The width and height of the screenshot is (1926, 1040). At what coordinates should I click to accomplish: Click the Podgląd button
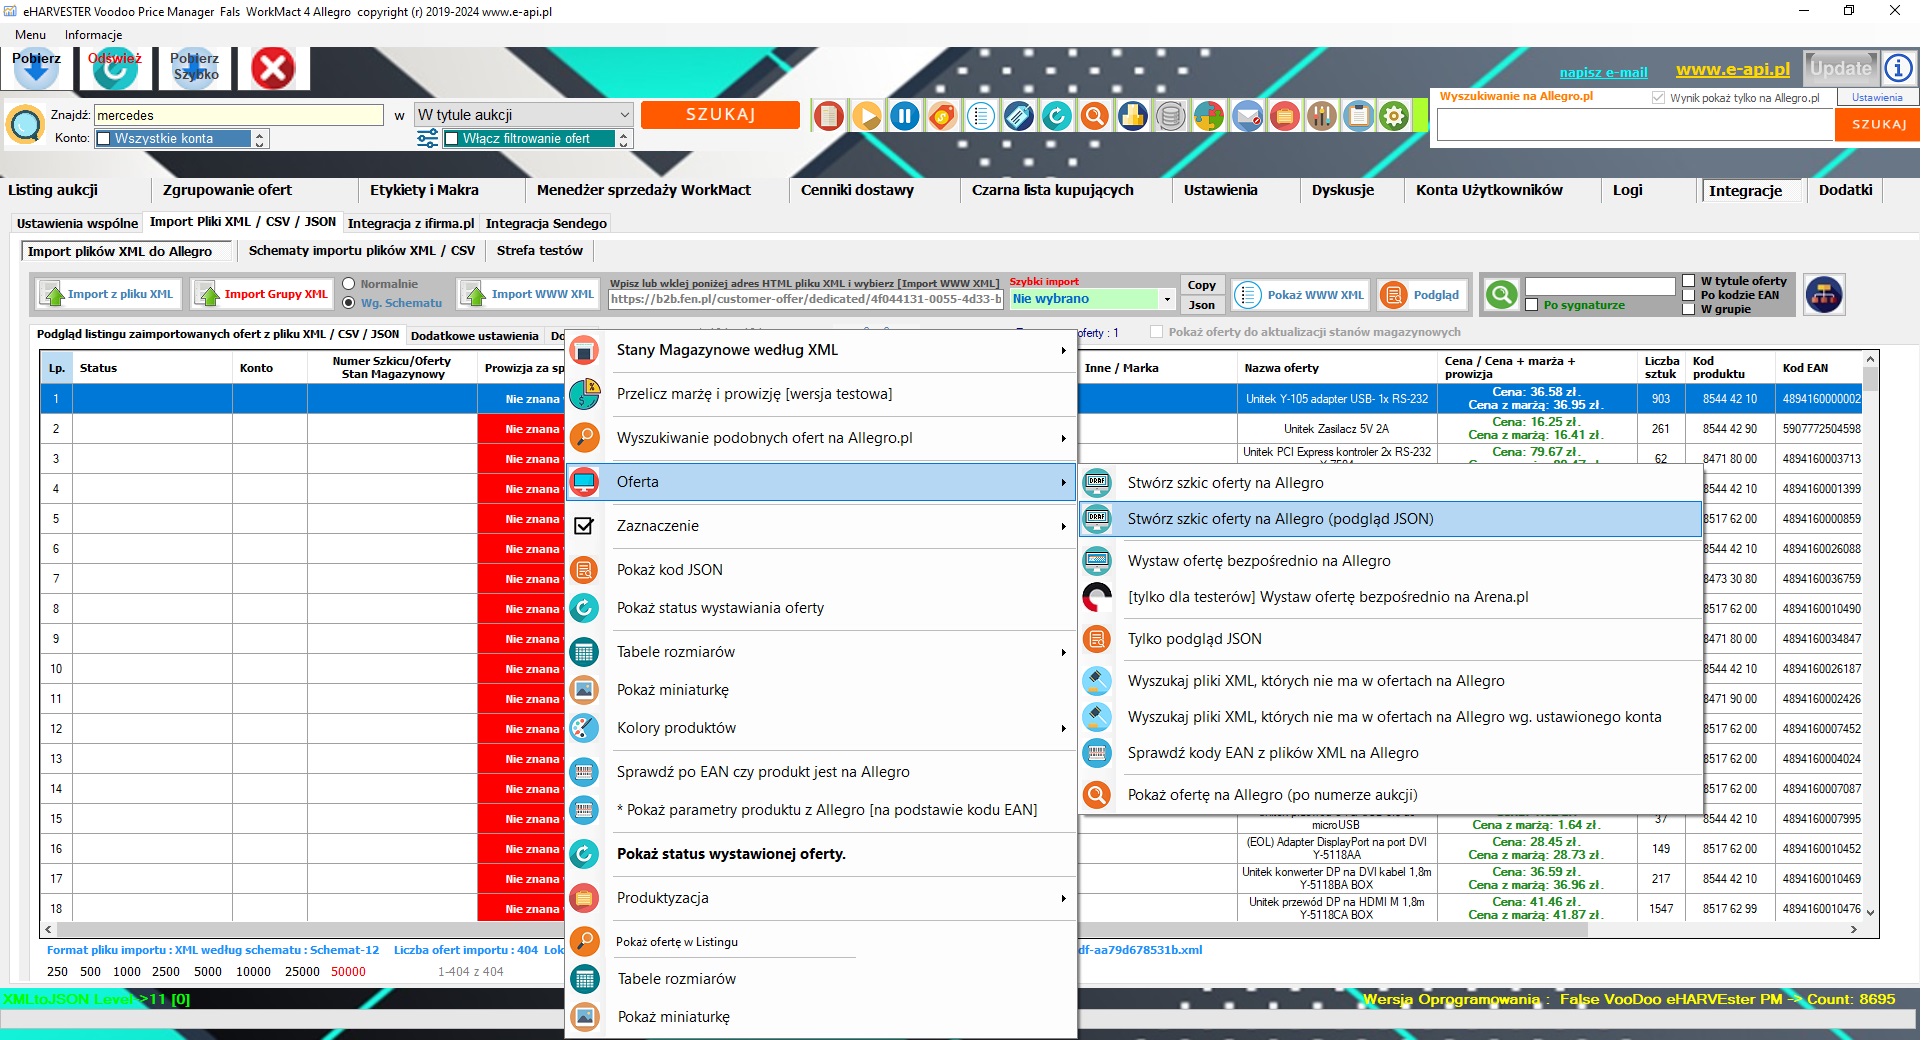(1424, 295)
